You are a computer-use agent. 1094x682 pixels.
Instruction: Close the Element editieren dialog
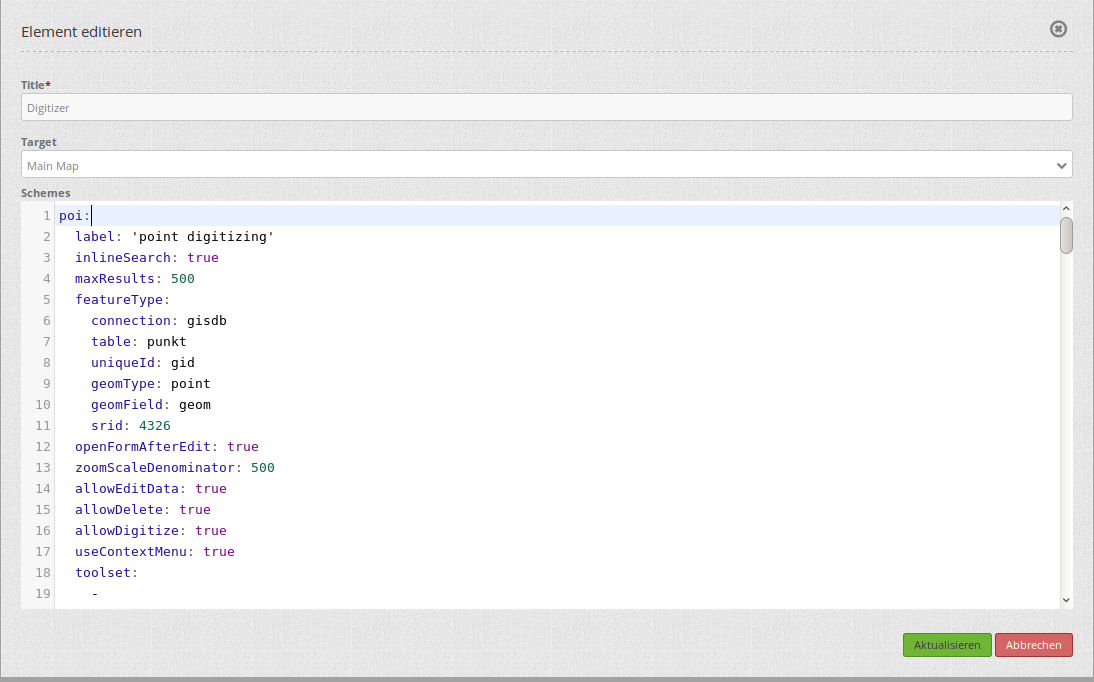[x=1058, y=29]
